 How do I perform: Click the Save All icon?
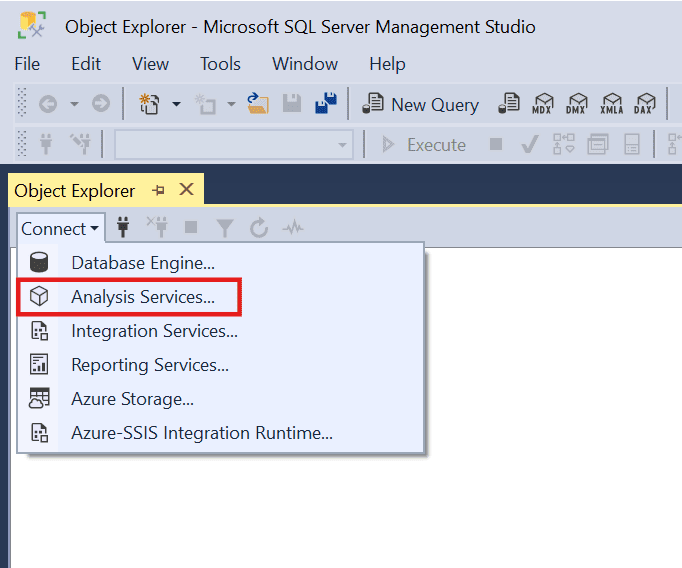pyautogui.click(x=325, y=104)
